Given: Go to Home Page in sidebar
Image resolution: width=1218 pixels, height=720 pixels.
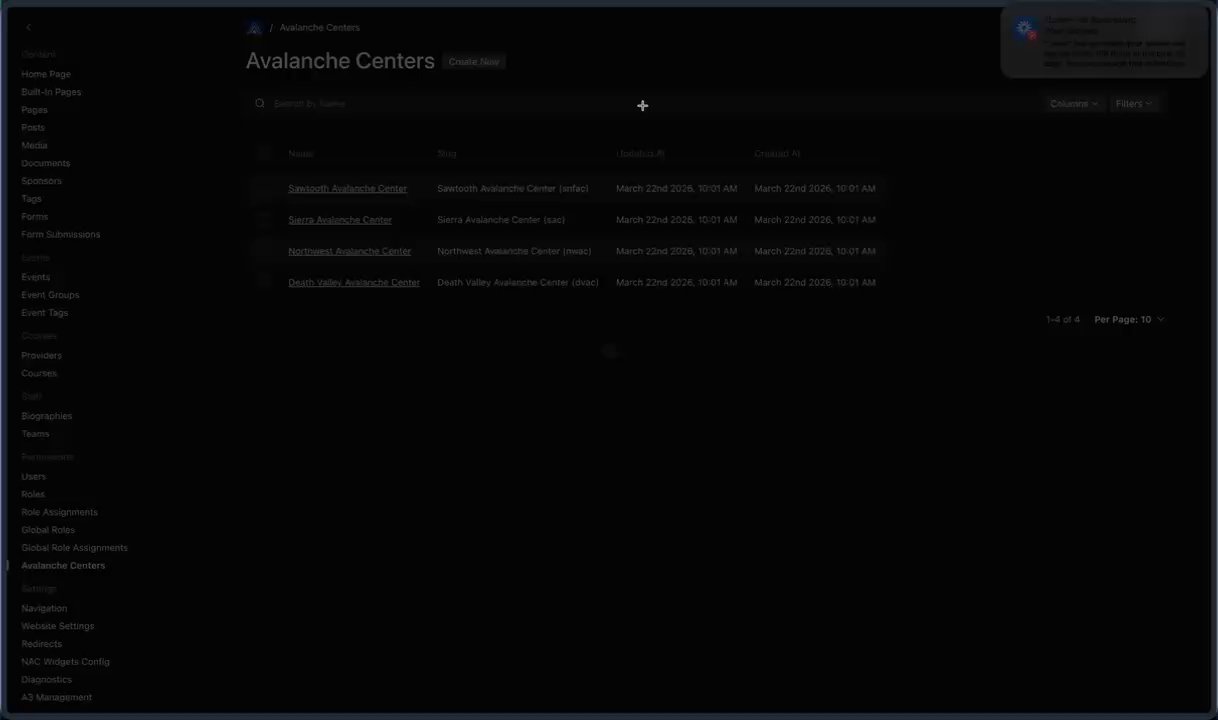Looking at the screenshot, I should [46, 74].
